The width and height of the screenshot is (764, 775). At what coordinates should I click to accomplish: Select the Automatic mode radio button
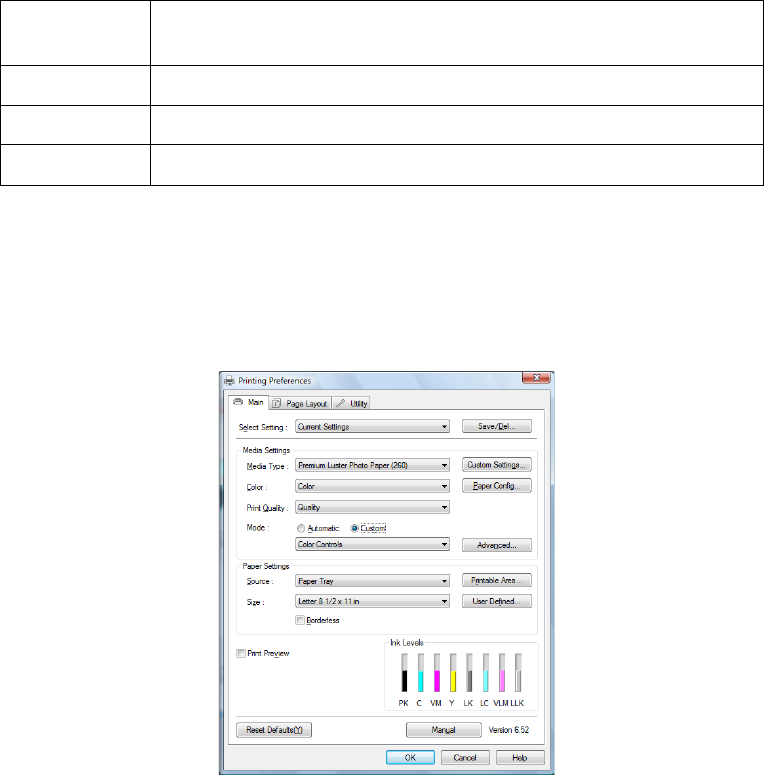[x=301, y=527]
